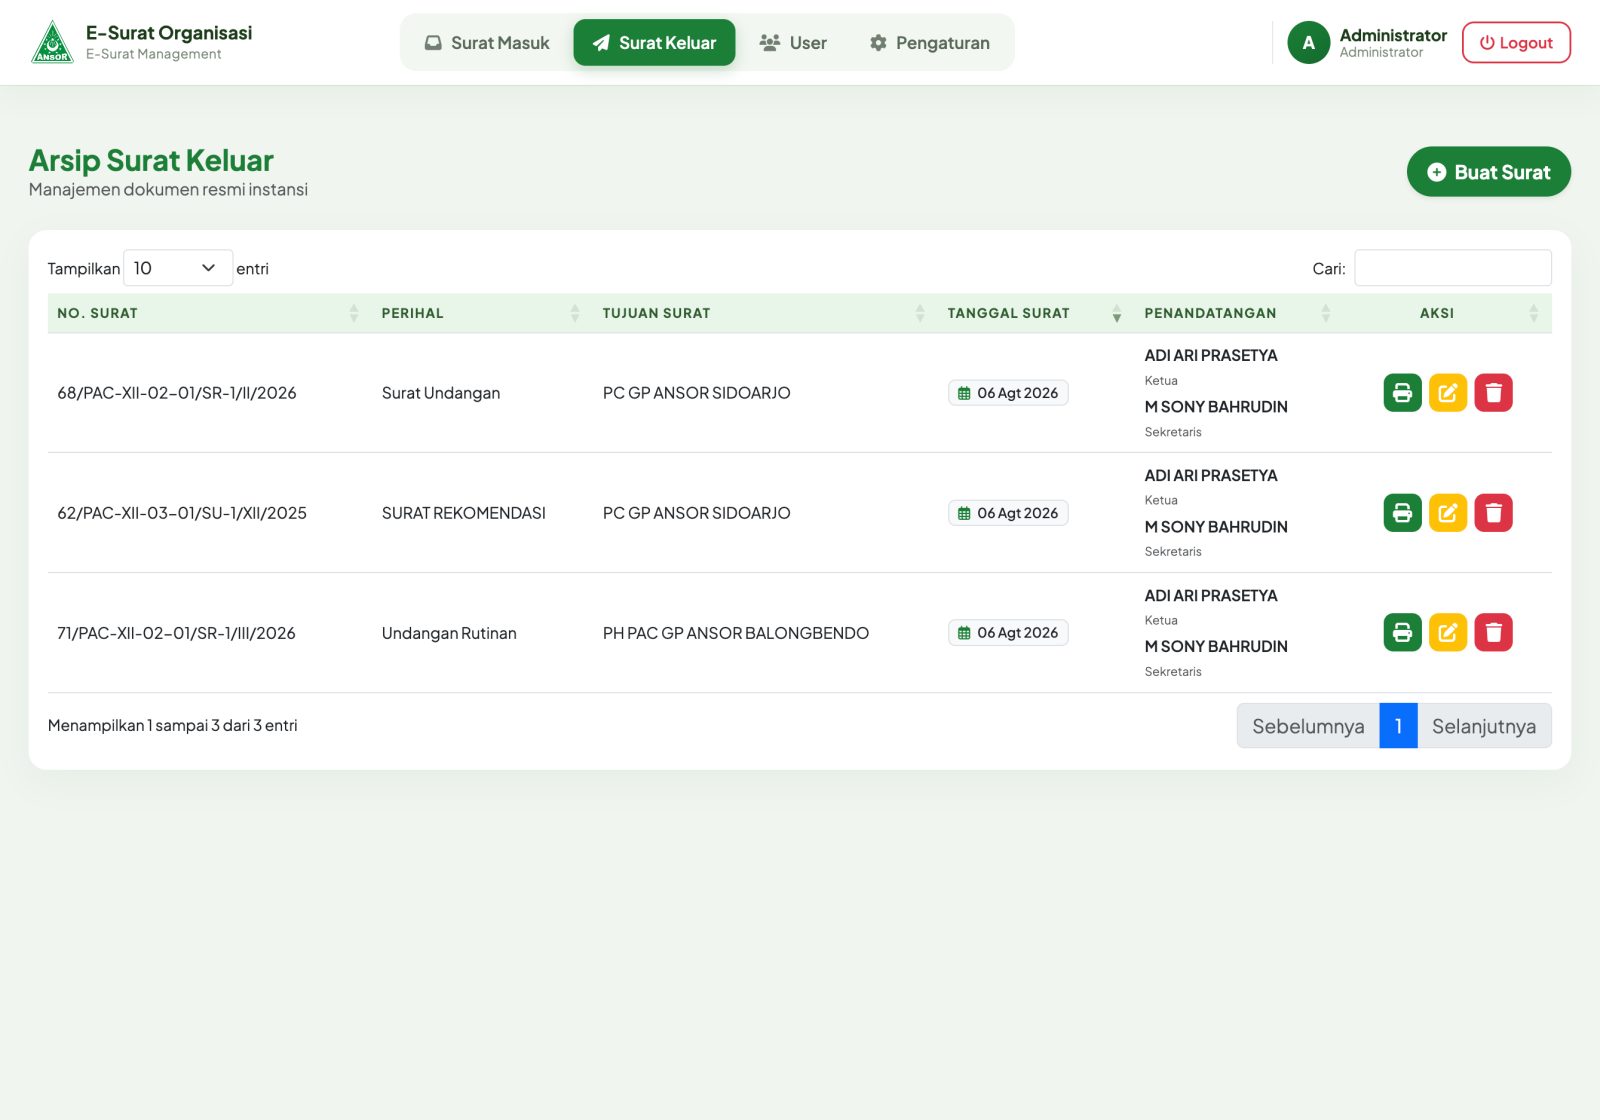Click the Surat Undangan perihal cell
Screen dimensions: 1600x1120
pos(441,393)
